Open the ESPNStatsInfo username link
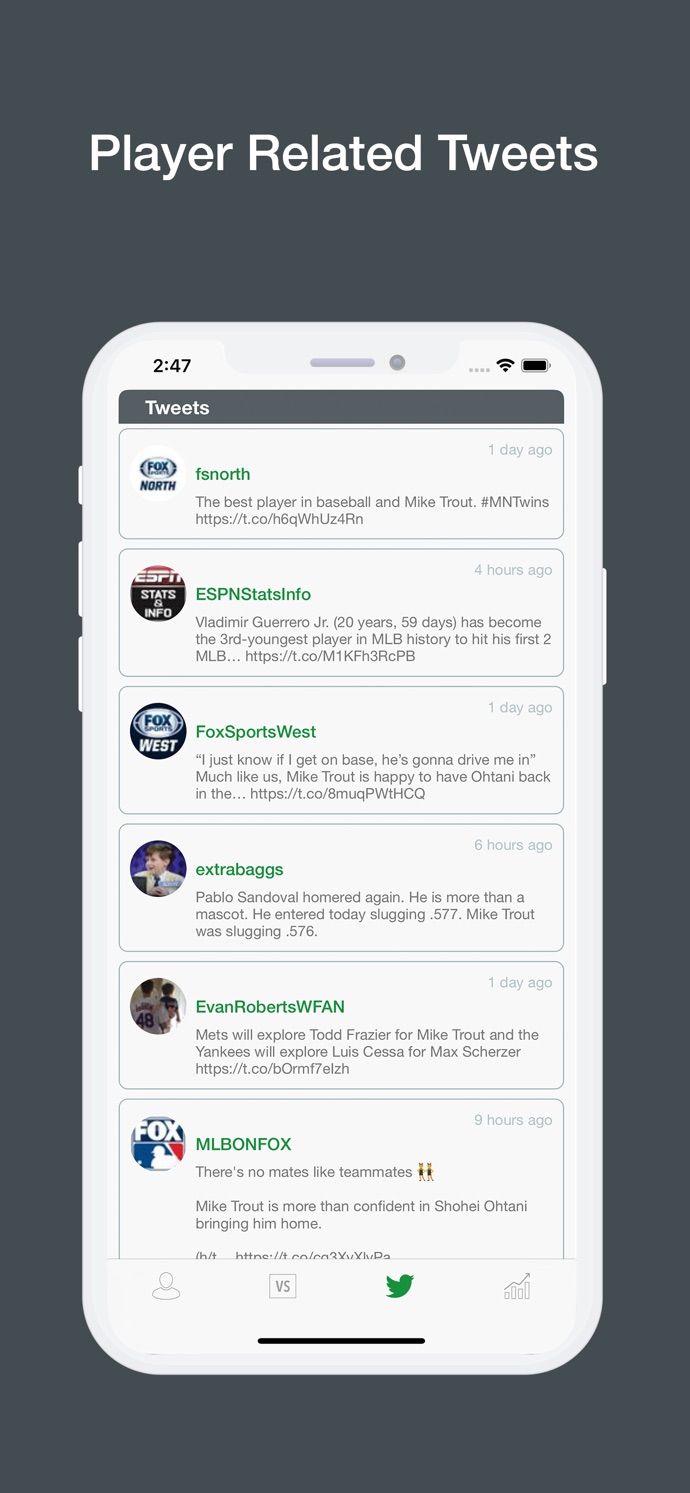Screen dimensions: 690x1493 tap(253, 594)
